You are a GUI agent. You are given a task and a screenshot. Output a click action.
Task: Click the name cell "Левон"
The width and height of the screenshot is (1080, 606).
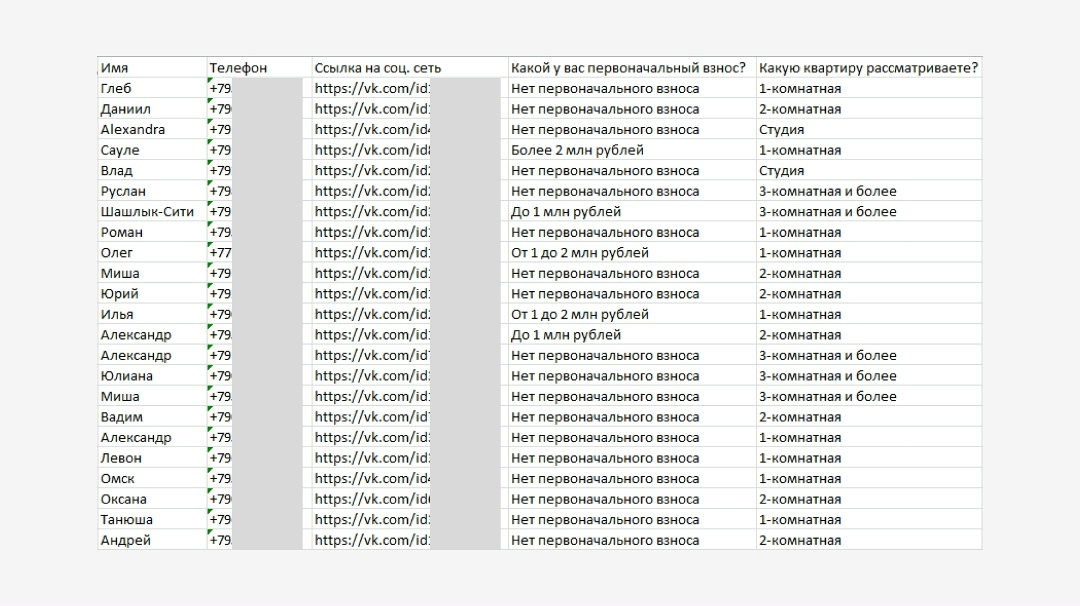(121, 458)
